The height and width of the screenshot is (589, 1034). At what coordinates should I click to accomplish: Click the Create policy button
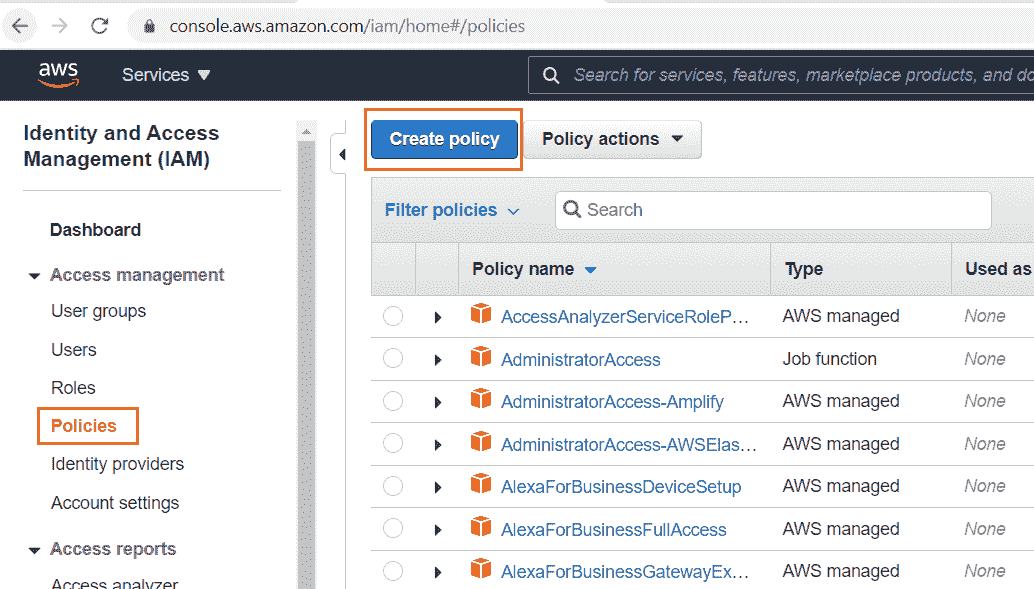tap(444, 139)
